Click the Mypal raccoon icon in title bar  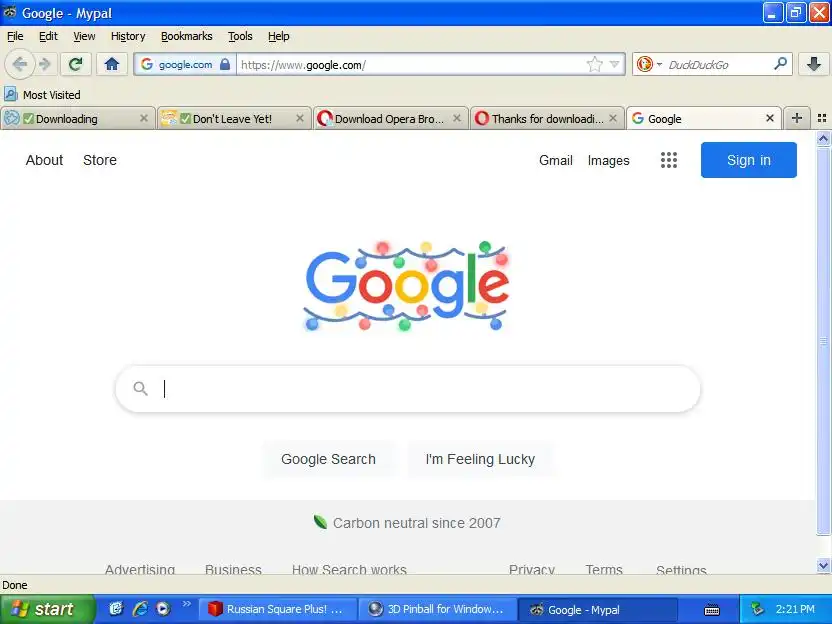pos(10,12)
